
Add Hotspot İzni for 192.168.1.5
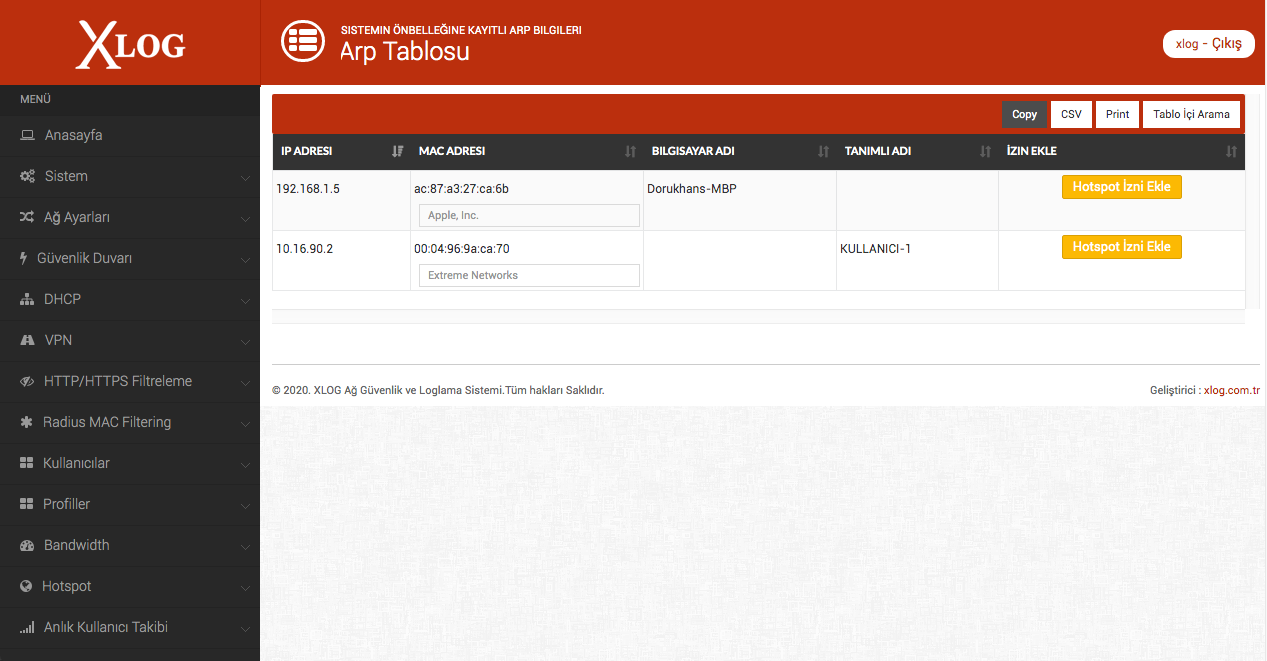(x=1121, y=187)
